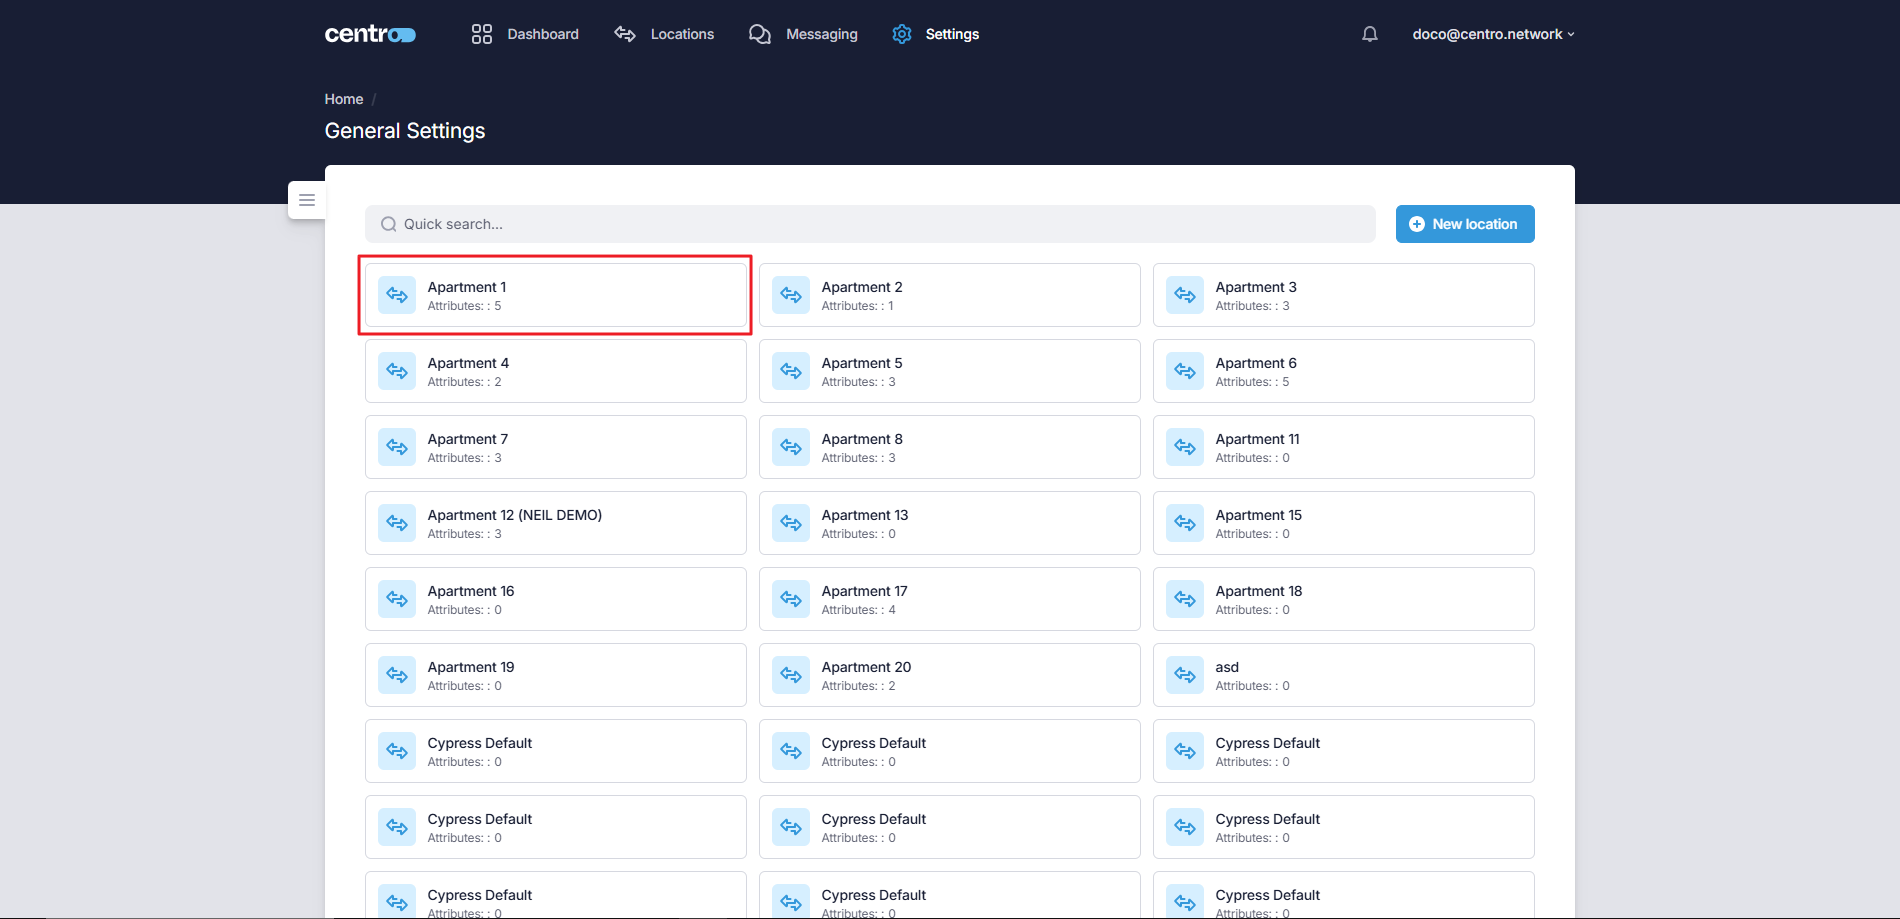
Task: Click the icon on Apartment 20 card
Action: point(791,675)
